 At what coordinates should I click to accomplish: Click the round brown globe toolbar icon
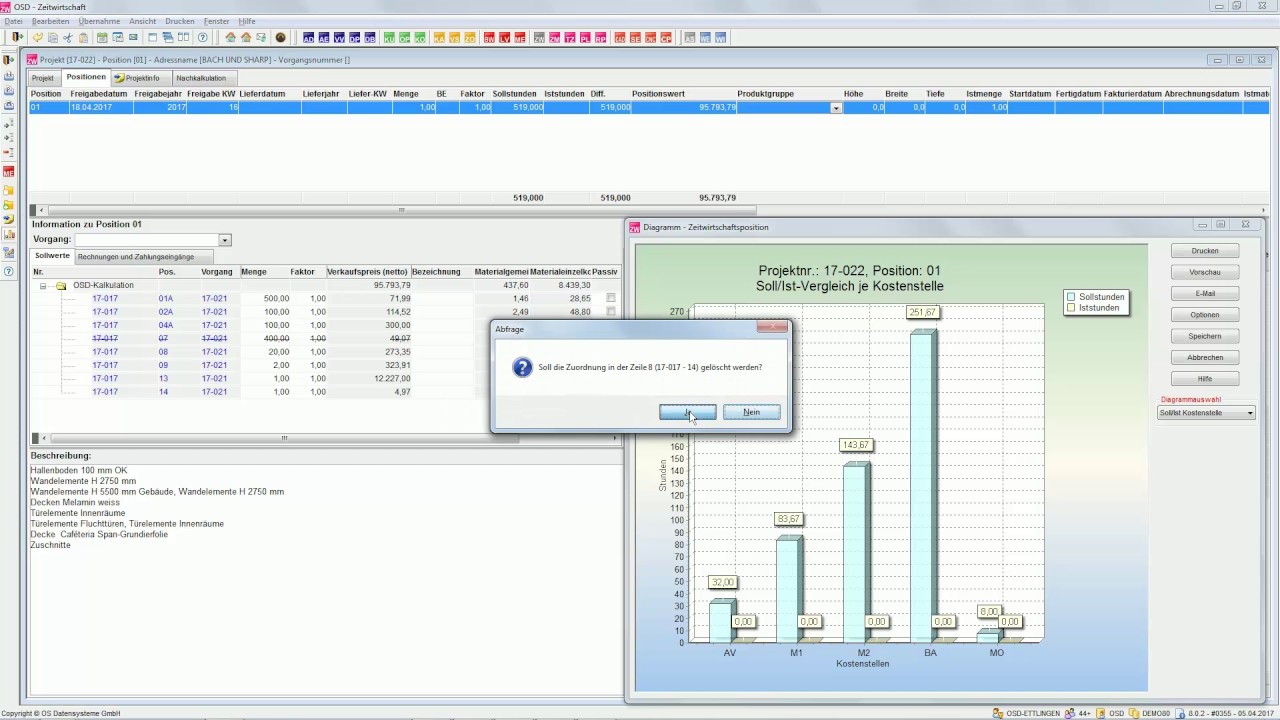click(x=281, y=38)
